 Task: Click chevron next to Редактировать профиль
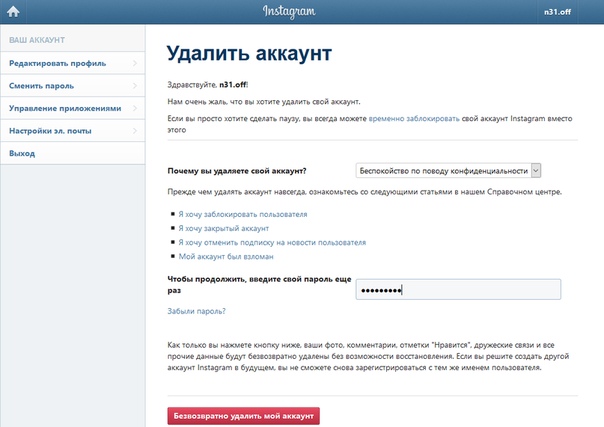135,63
